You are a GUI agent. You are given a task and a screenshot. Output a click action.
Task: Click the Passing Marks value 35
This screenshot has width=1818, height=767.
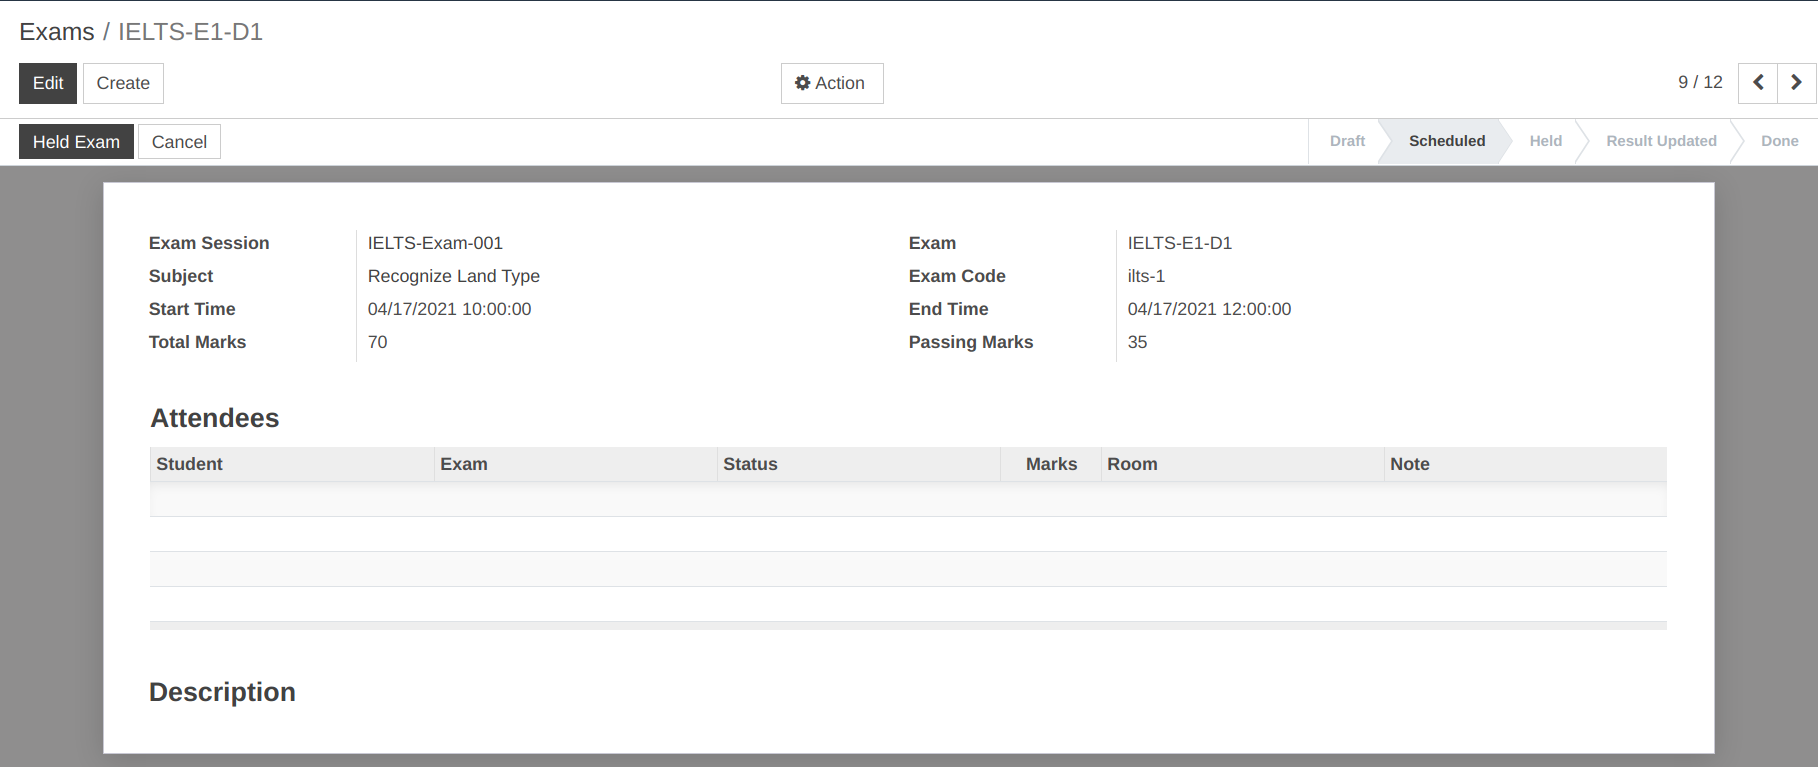(x=1137, y=342)
